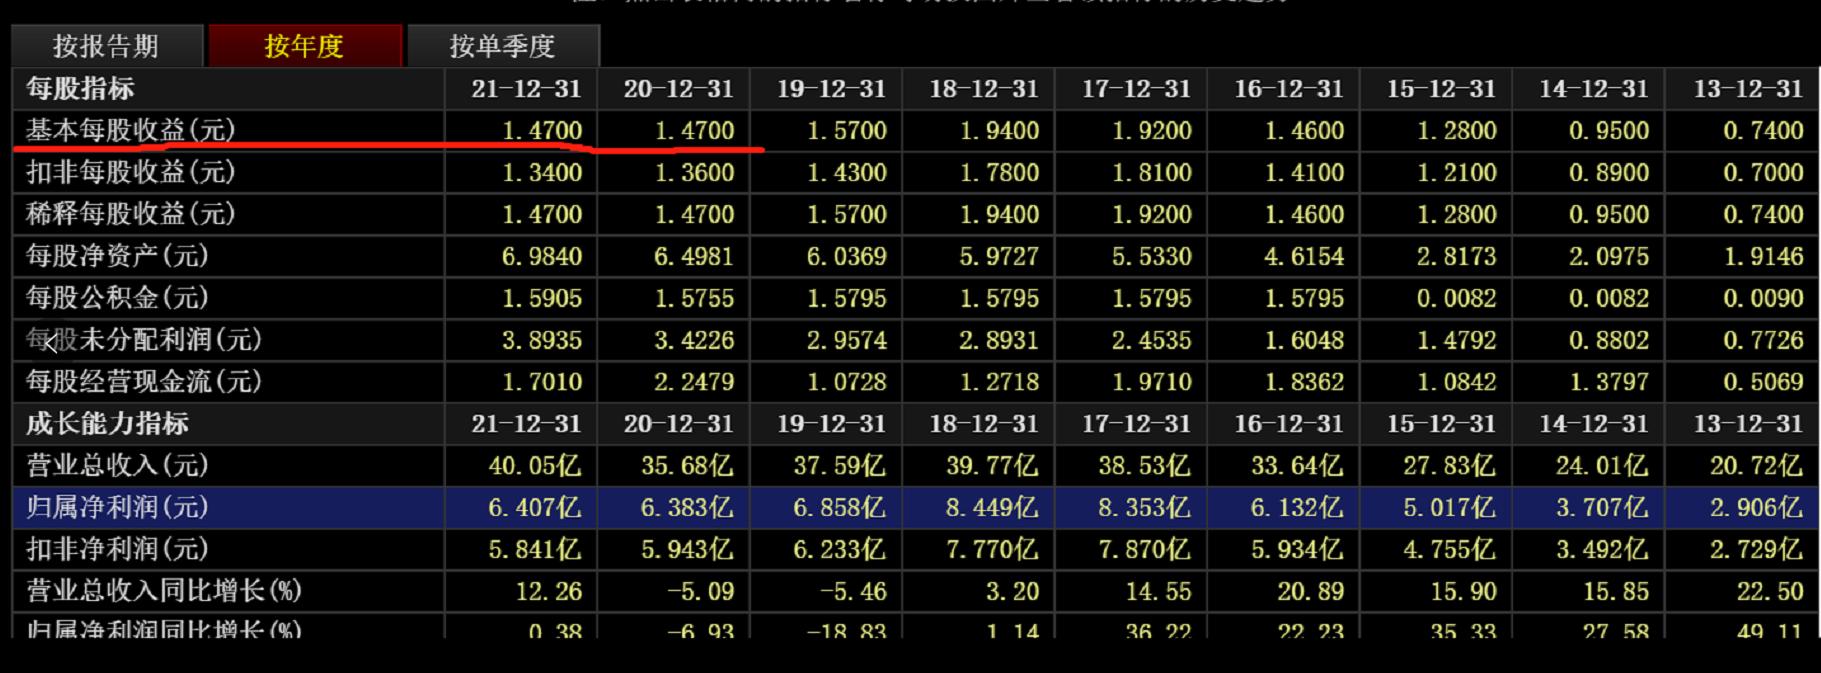Click the 1.8100 扣非每股收益 cell
This screenshot has height=673, width=1821.
coord(1151,173)
